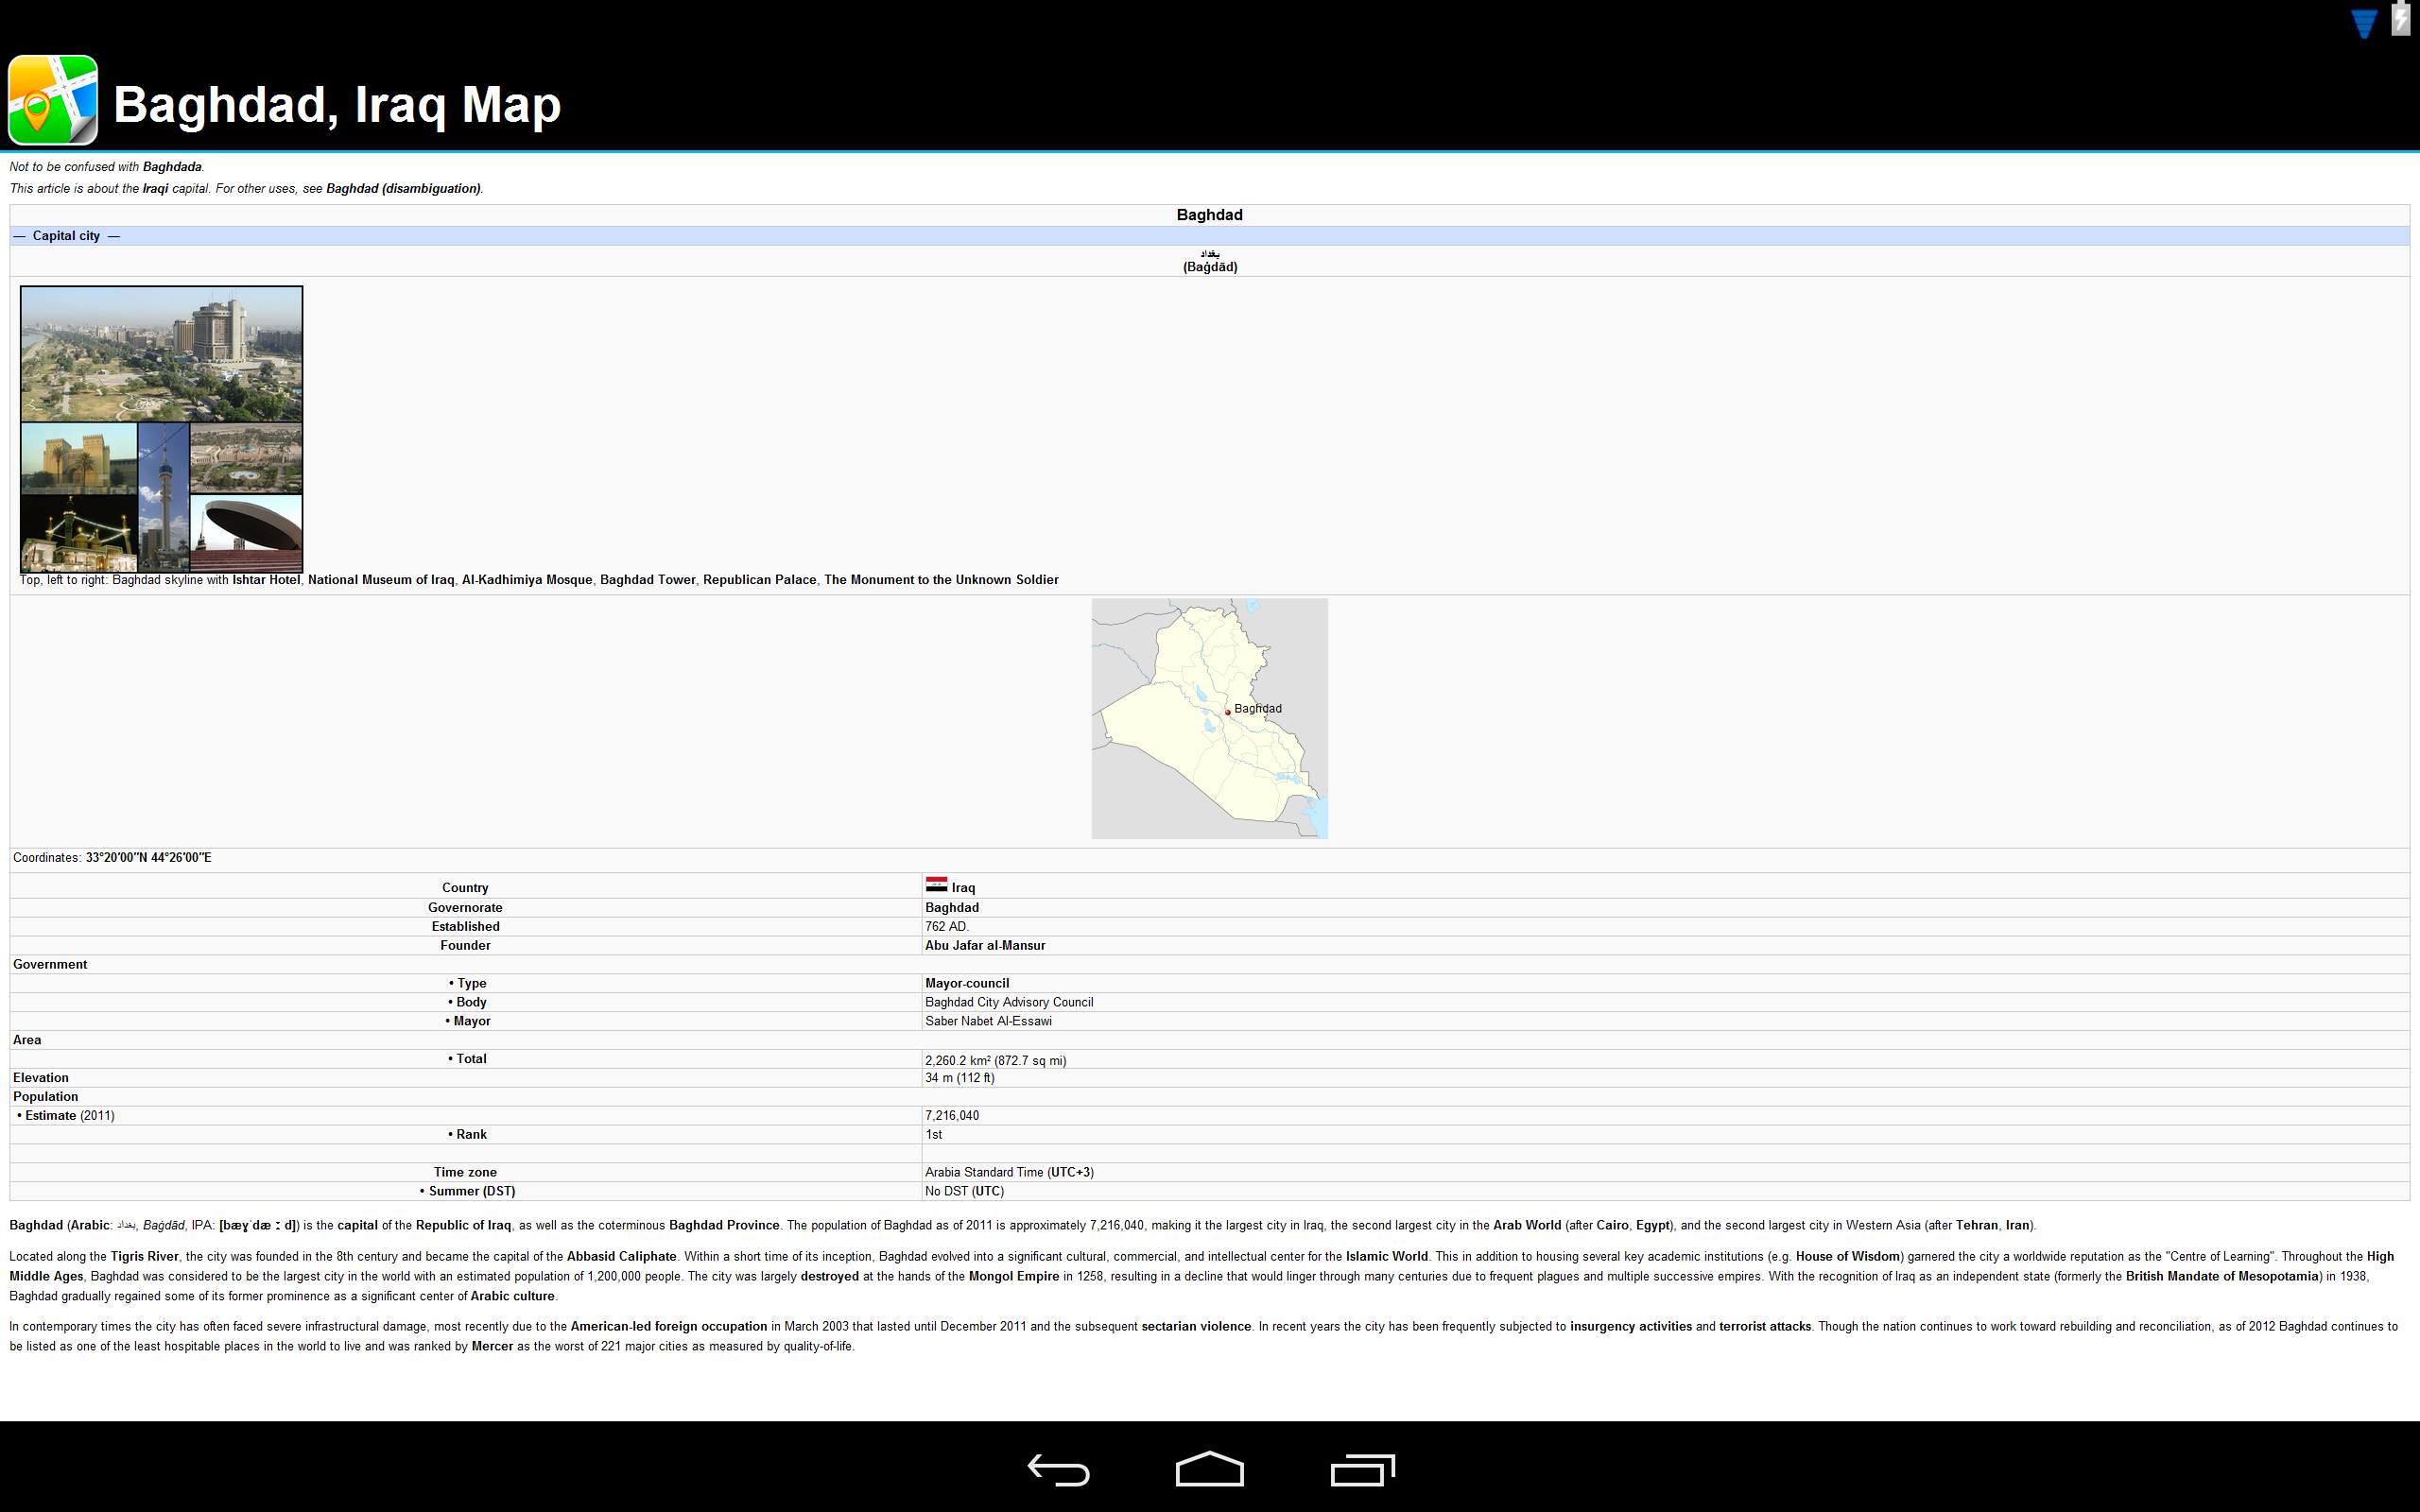Open the Ishtar Hotel link
This screenshot has height=1512, width=2420.
(x=265, y=579)
